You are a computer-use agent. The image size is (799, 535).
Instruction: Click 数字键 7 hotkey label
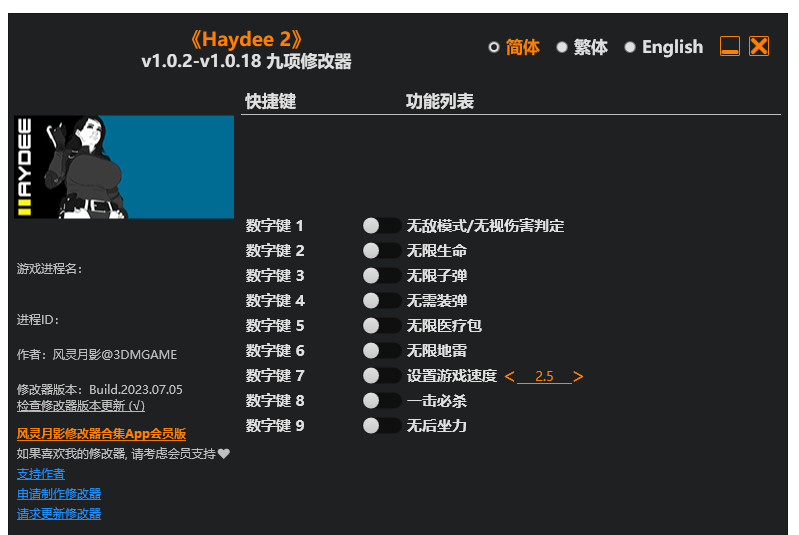pyautogui.click(x=275, y=376)
